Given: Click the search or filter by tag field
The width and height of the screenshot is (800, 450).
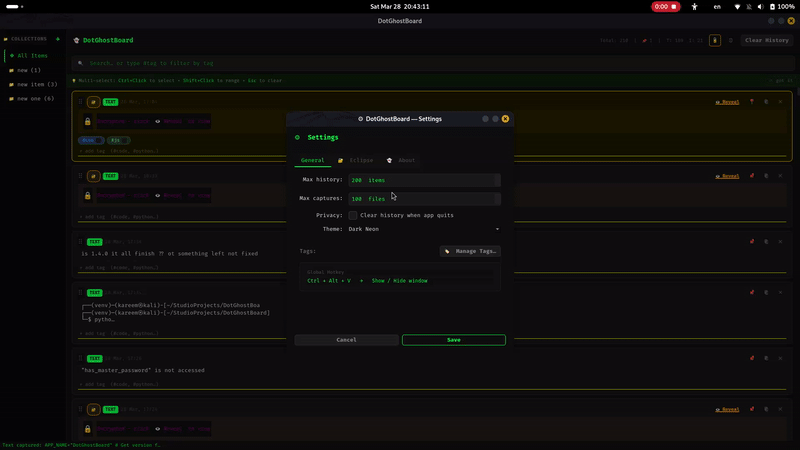Looking at the screenshot, I should pos(434,63).
